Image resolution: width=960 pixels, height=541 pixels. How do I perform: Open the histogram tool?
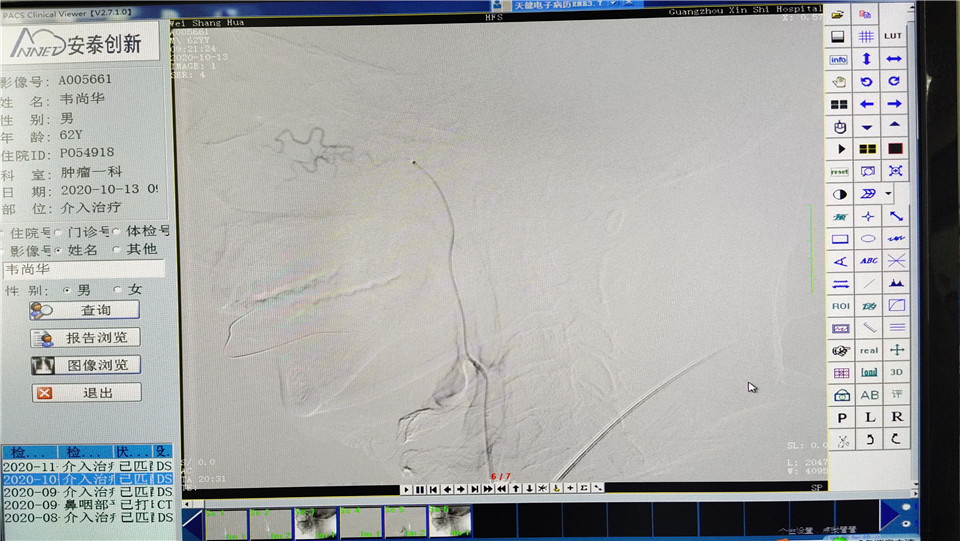tap(896, 283)
